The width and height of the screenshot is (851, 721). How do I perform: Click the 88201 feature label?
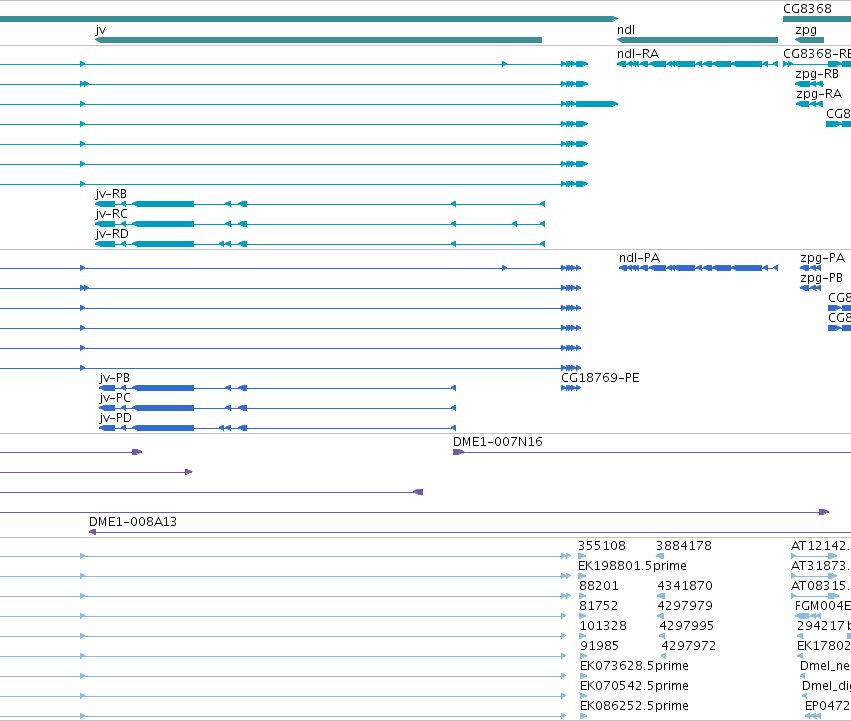599,586
